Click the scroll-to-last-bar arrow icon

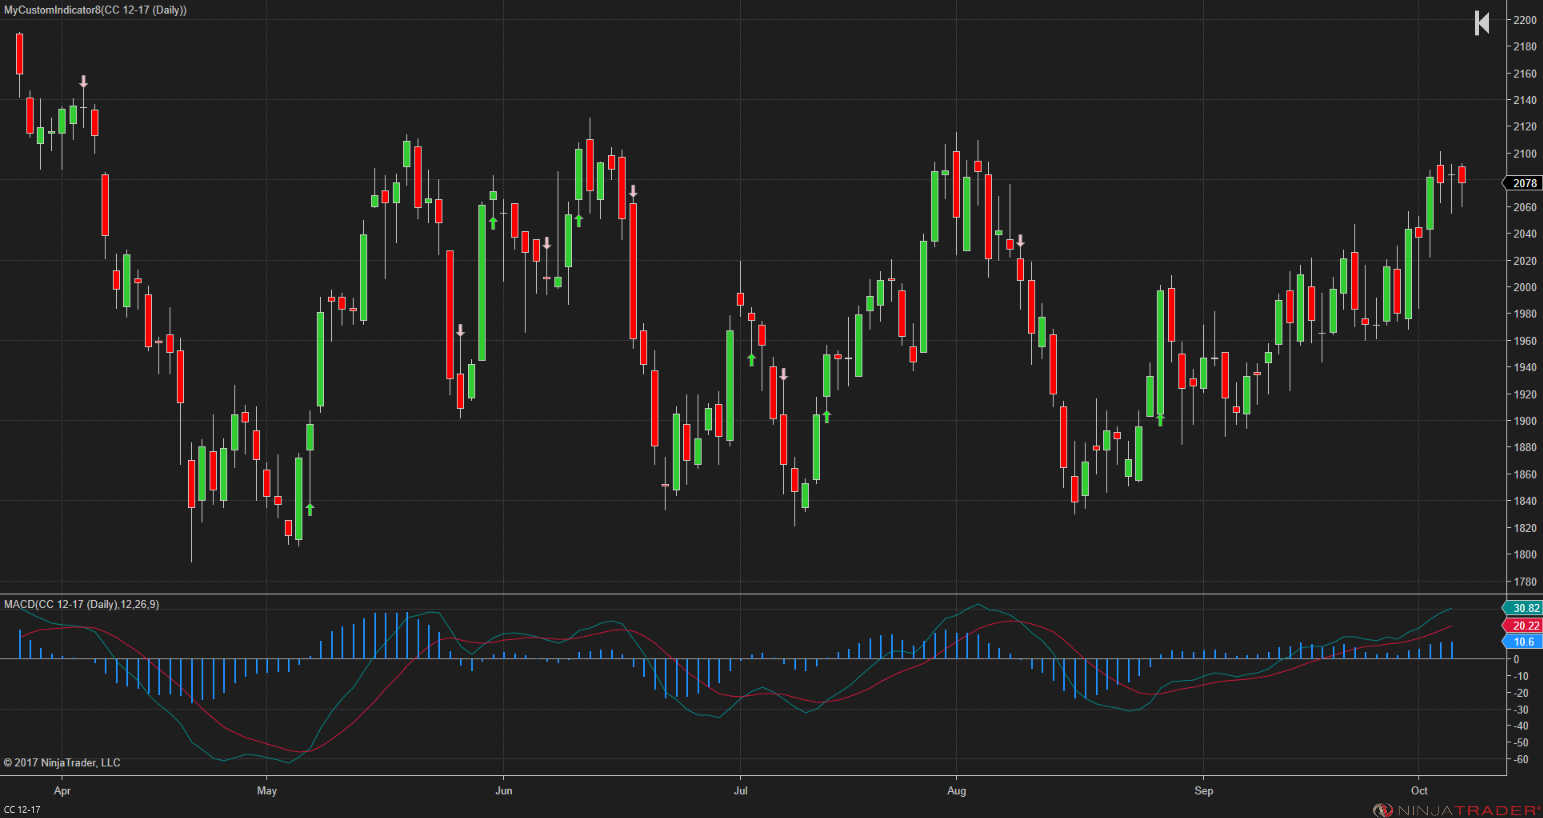point(1482,22)
